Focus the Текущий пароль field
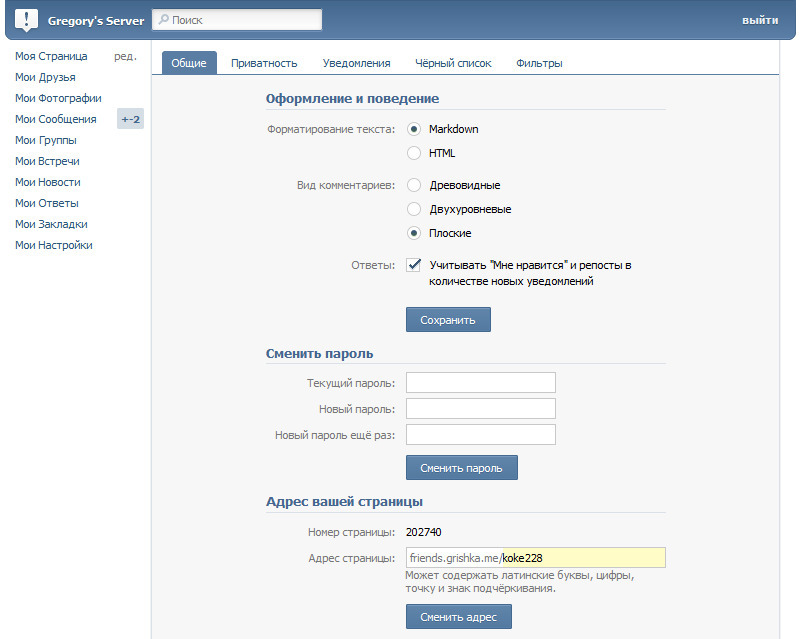Viewport: 801px width, 639px height. tap(481, 383)
